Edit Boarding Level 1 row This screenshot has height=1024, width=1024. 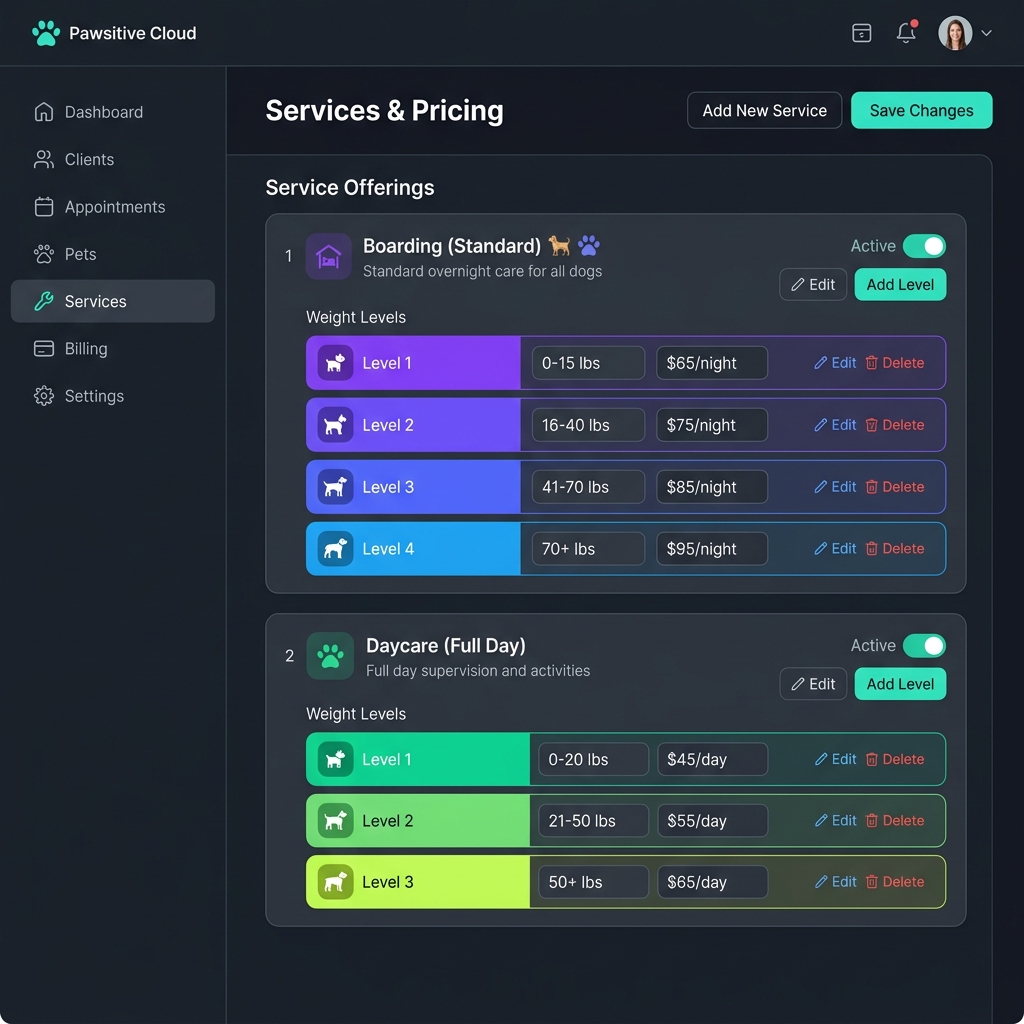pos(835,363)
